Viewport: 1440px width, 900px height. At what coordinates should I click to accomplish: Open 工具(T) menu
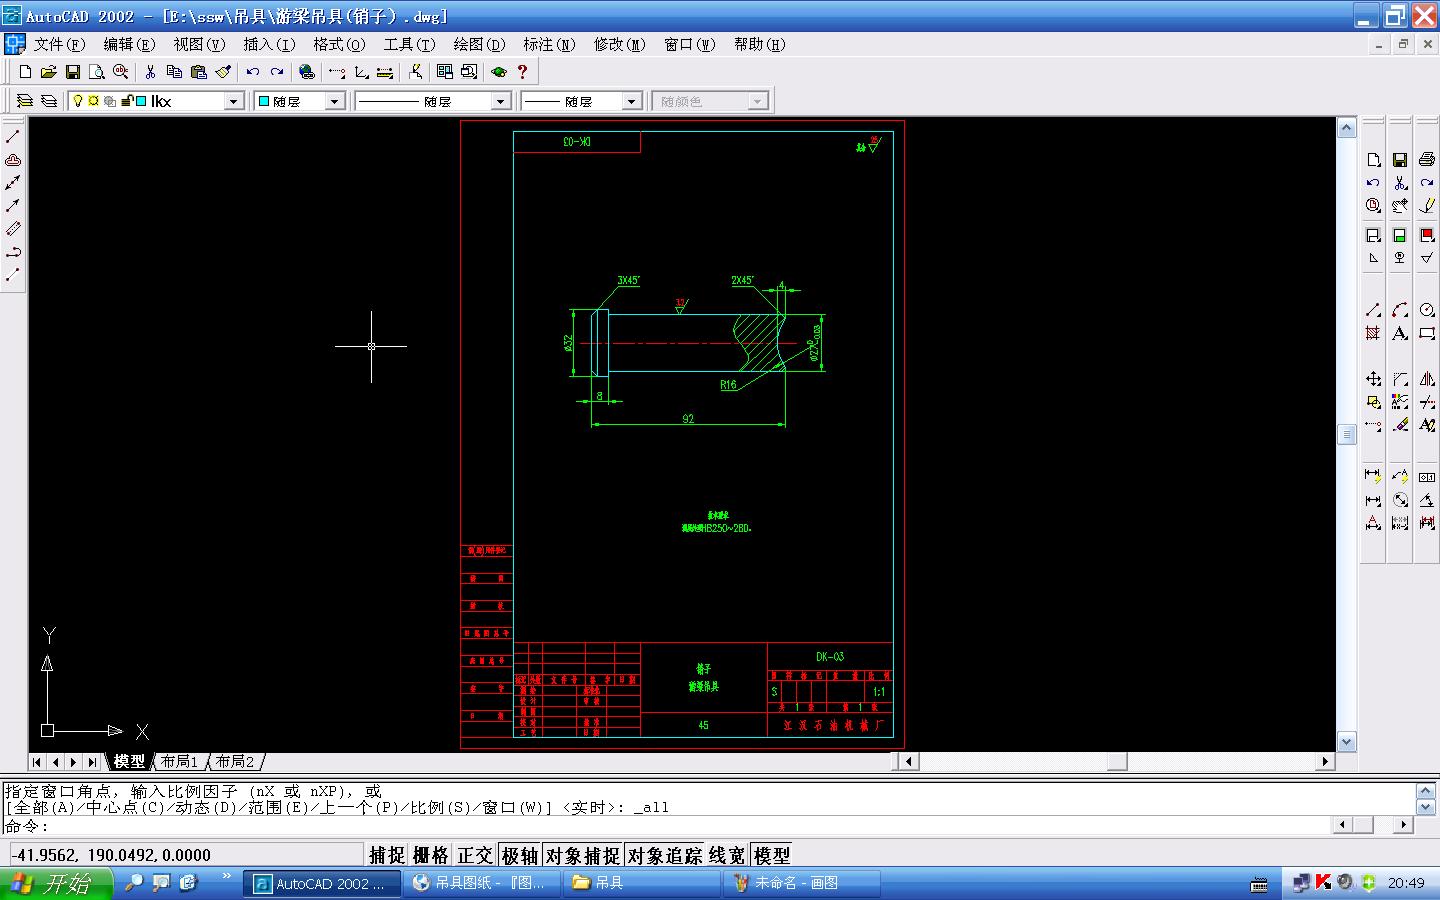409,44
